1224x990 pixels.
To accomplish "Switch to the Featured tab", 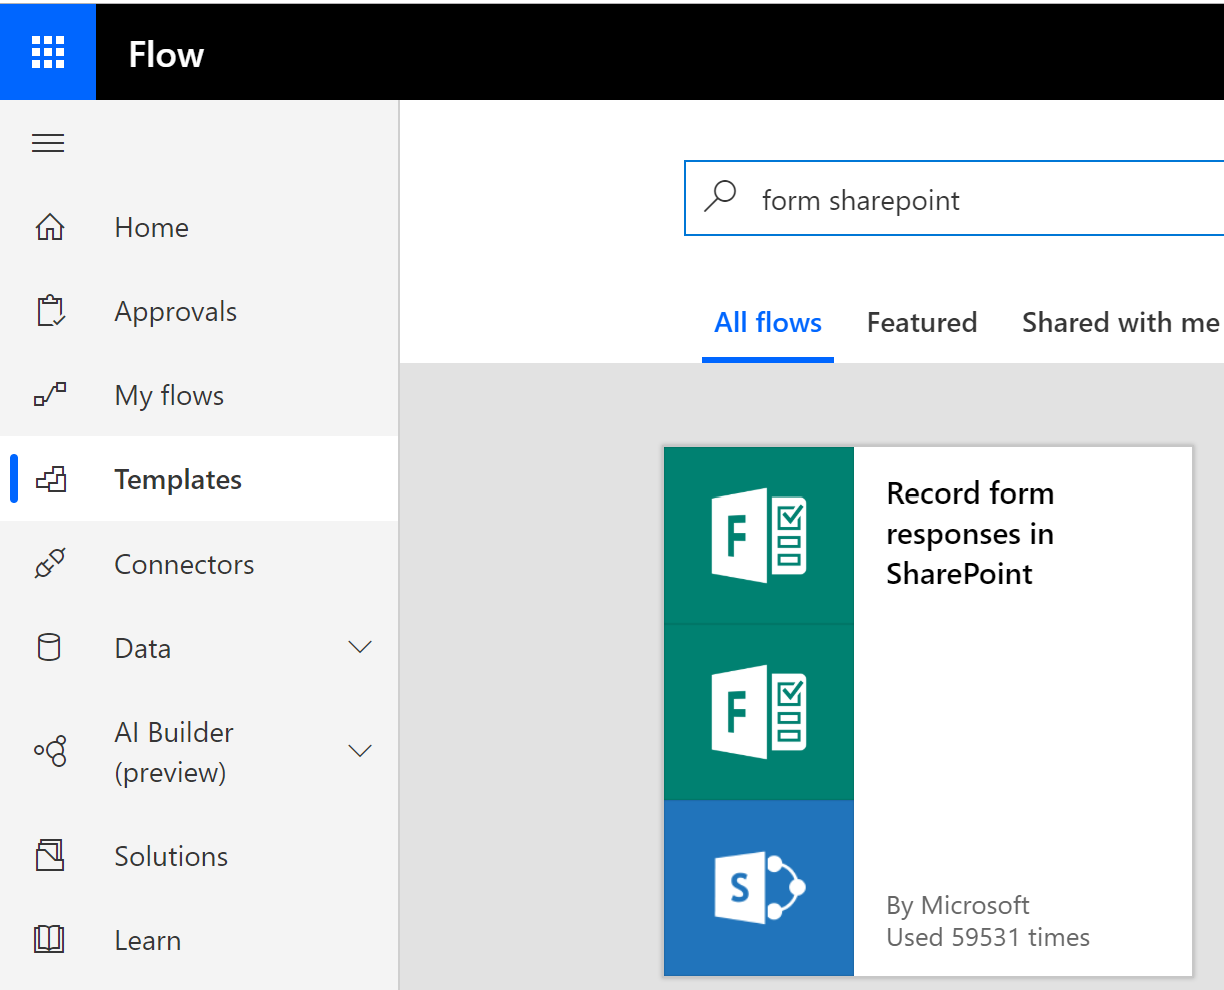I will [922, 322].
